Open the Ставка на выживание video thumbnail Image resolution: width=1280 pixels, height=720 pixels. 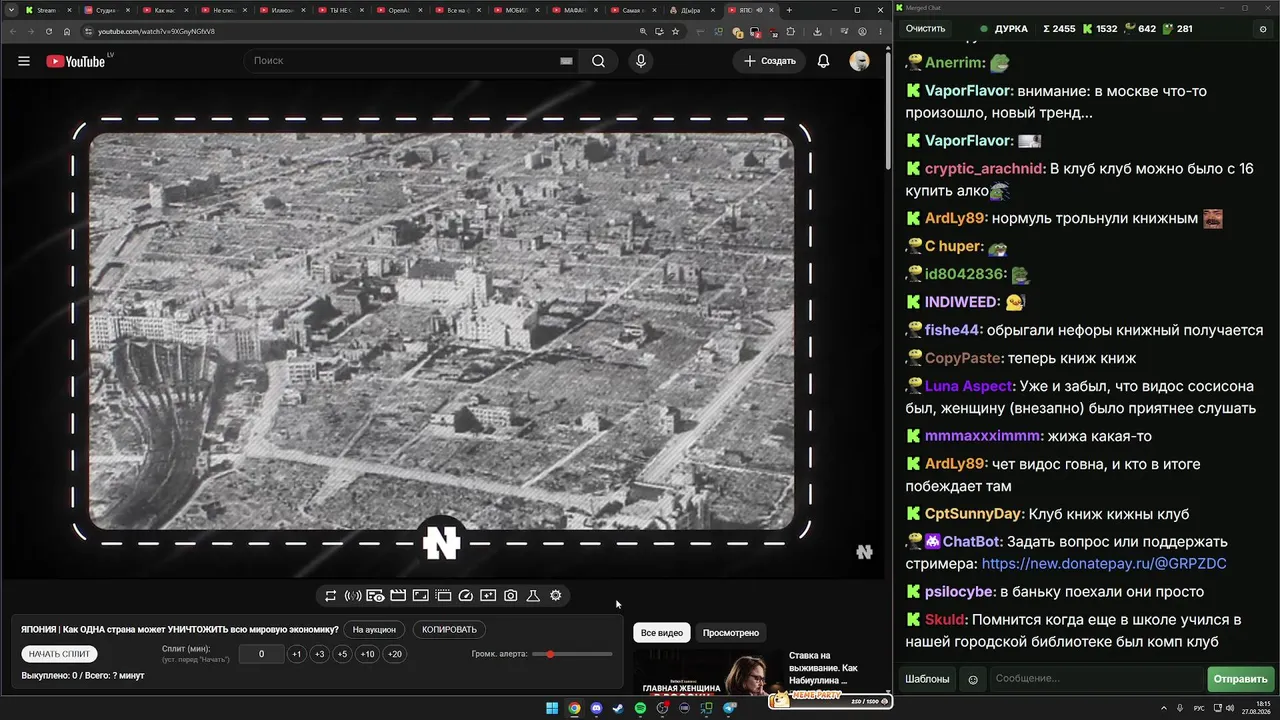707,672
